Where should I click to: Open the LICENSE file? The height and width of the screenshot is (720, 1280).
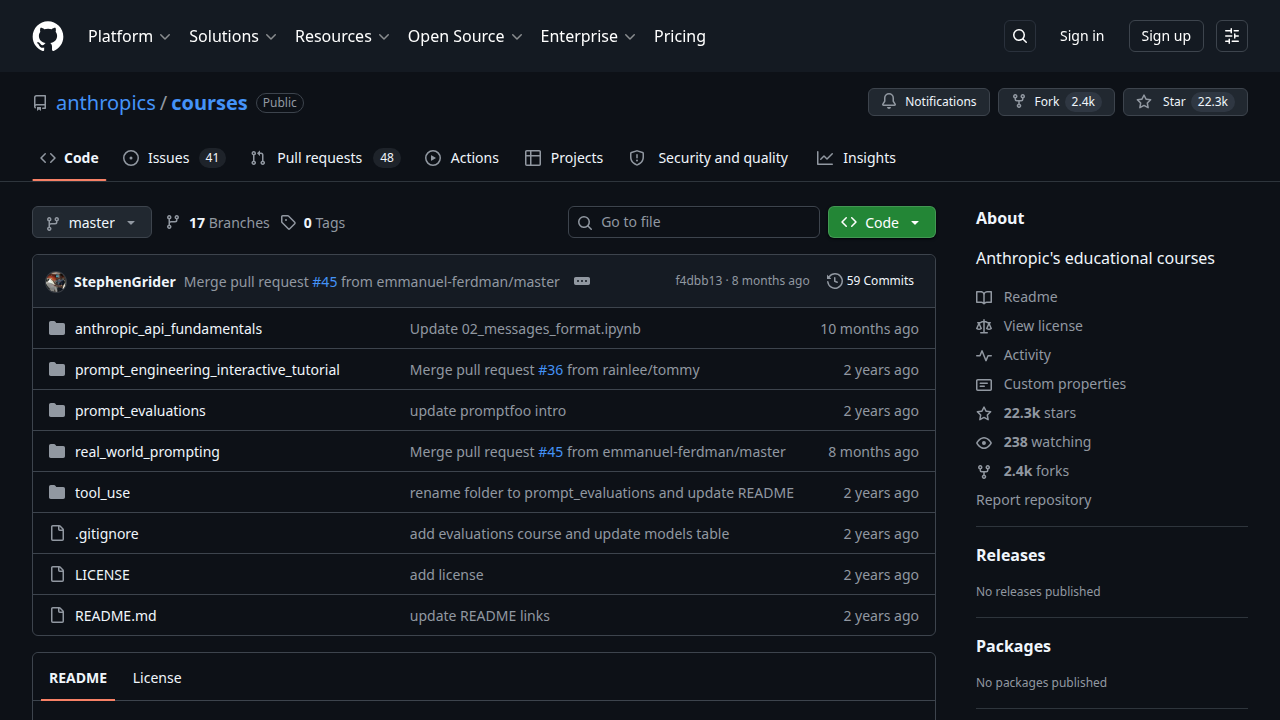(x=102, y=575)
